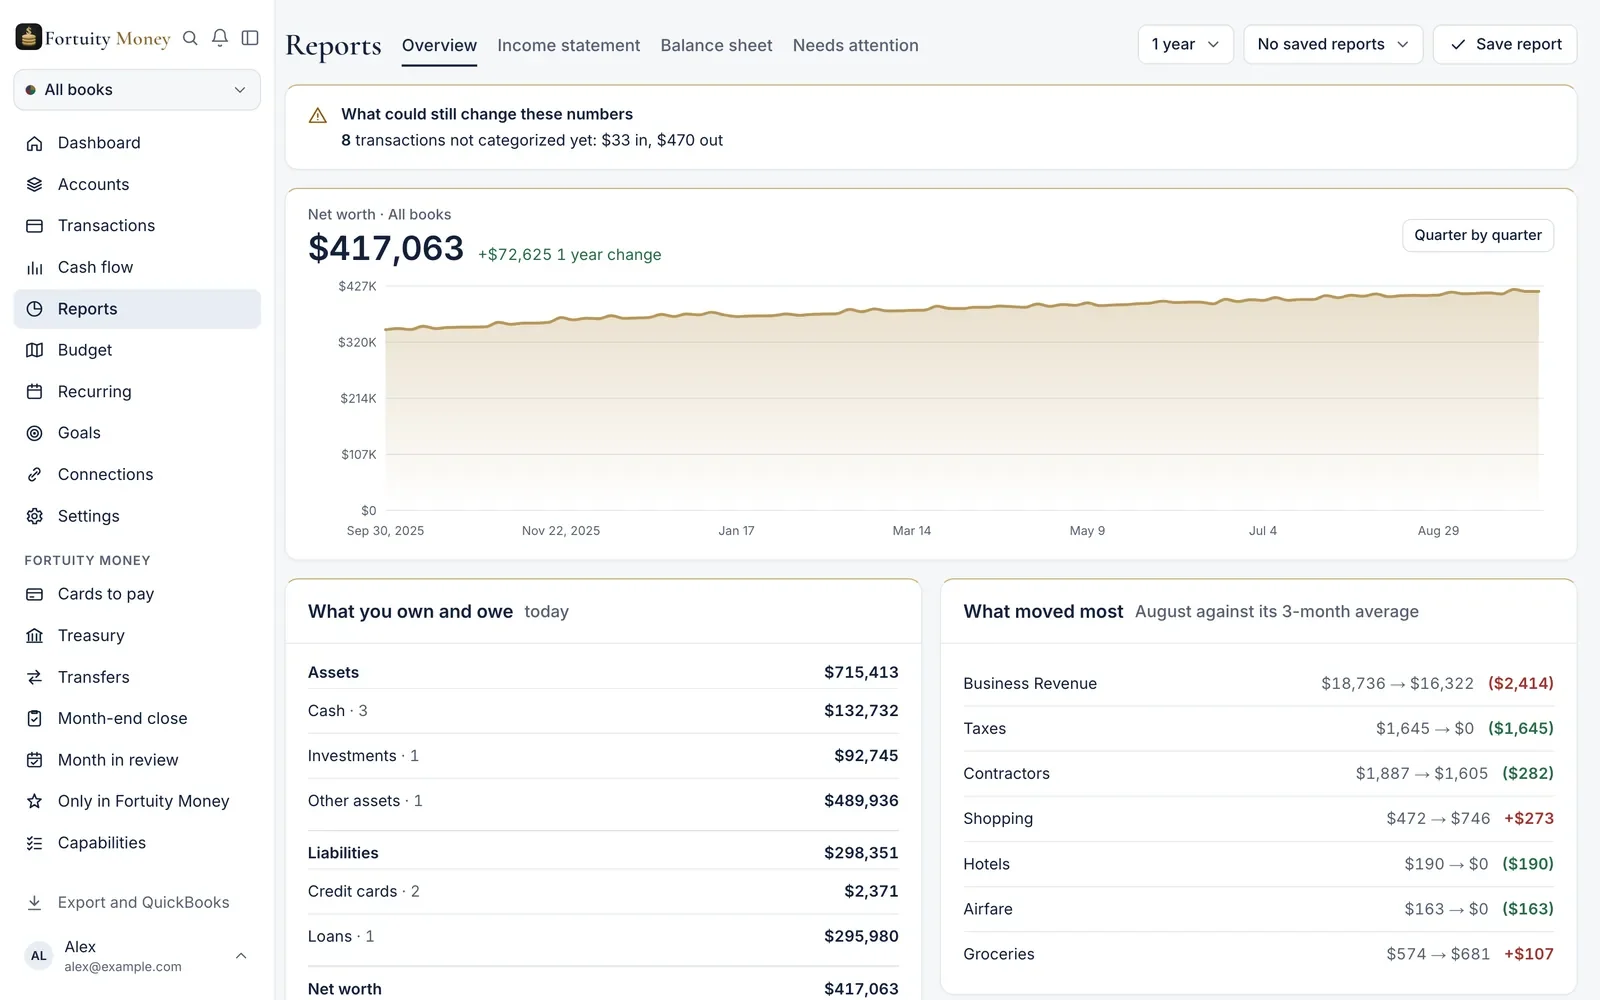Click the Shopping +$273 value

tap(1529, 819)
